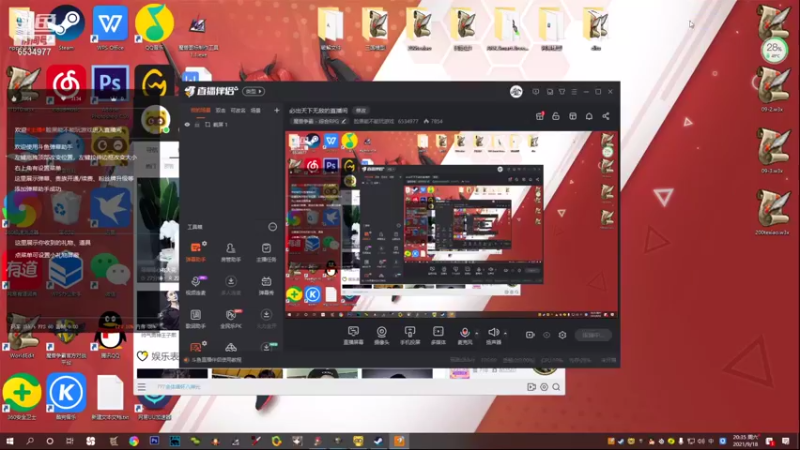This screenshot has height=450, width=800.
Task: Select the 截屏 1 source row
Action: click(x=232, y=124)
